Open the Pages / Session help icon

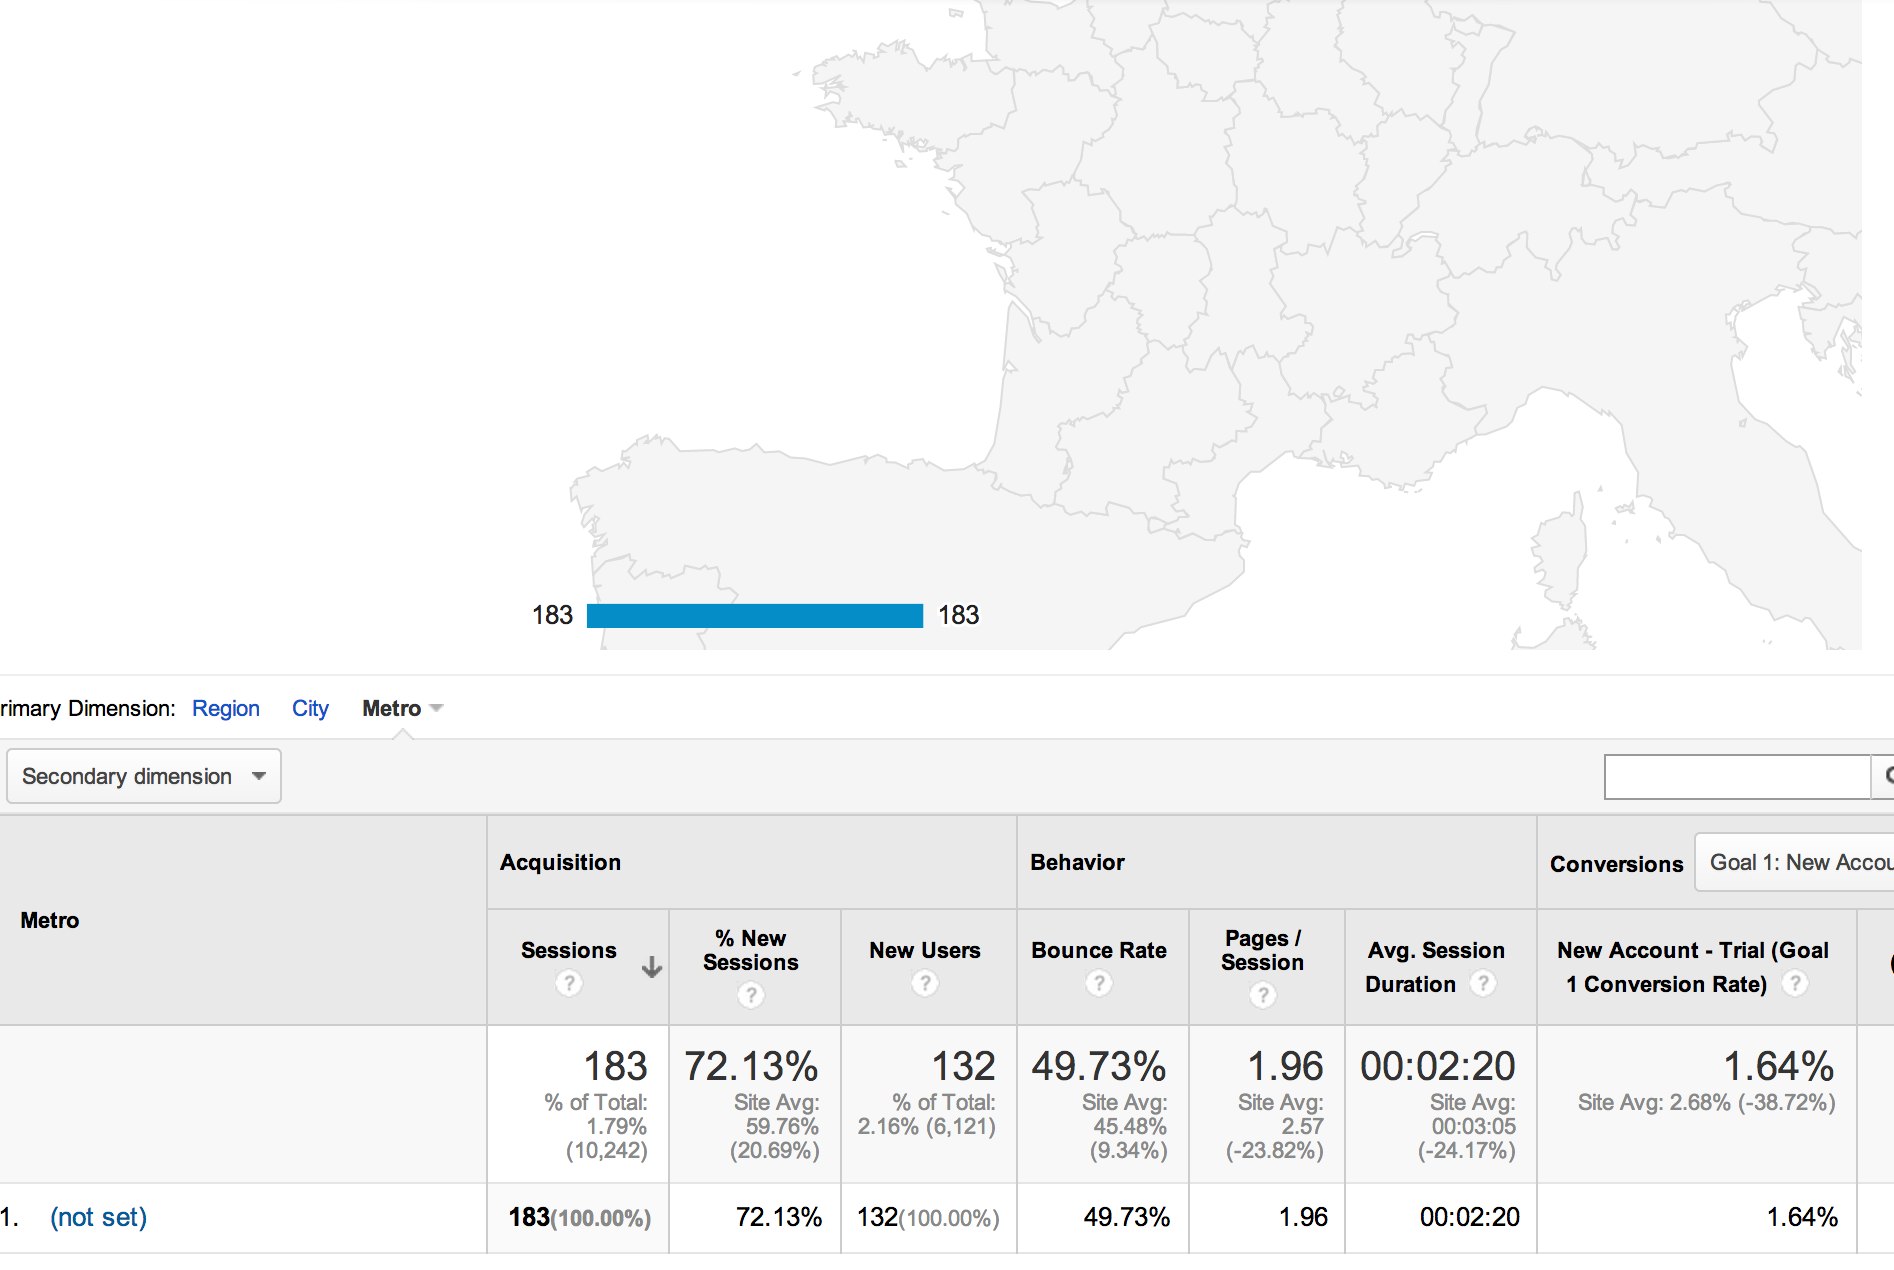tap(1262, 995)
